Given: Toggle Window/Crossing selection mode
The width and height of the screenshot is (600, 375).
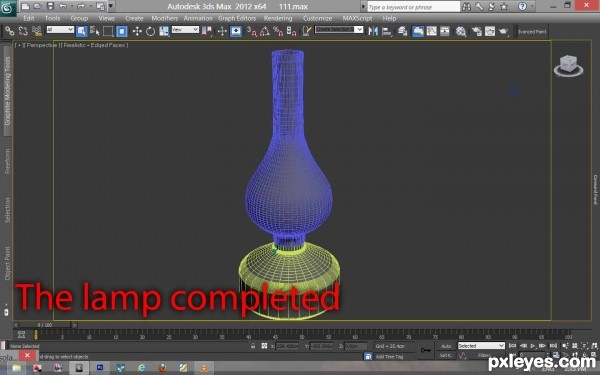Looking at the screenshot, I should [x=122, y=31].
